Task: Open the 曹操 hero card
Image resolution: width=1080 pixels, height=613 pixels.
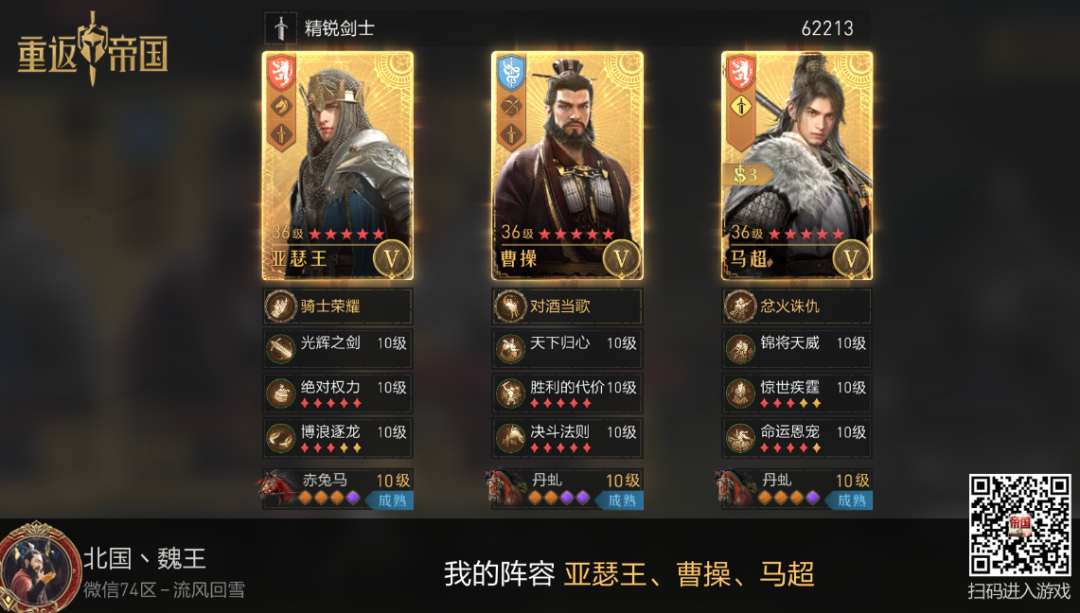Action: click(568, 166)
